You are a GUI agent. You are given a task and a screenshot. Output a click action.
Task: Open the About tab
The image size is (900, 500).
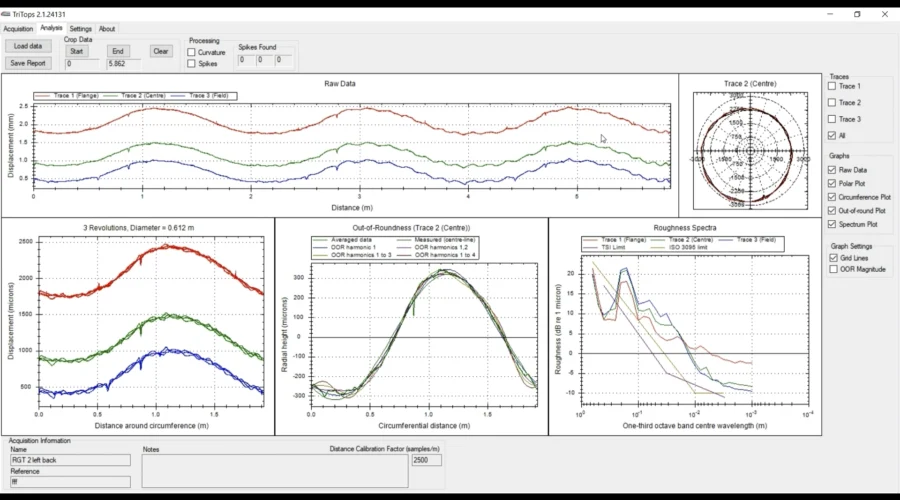coord(106,29)
